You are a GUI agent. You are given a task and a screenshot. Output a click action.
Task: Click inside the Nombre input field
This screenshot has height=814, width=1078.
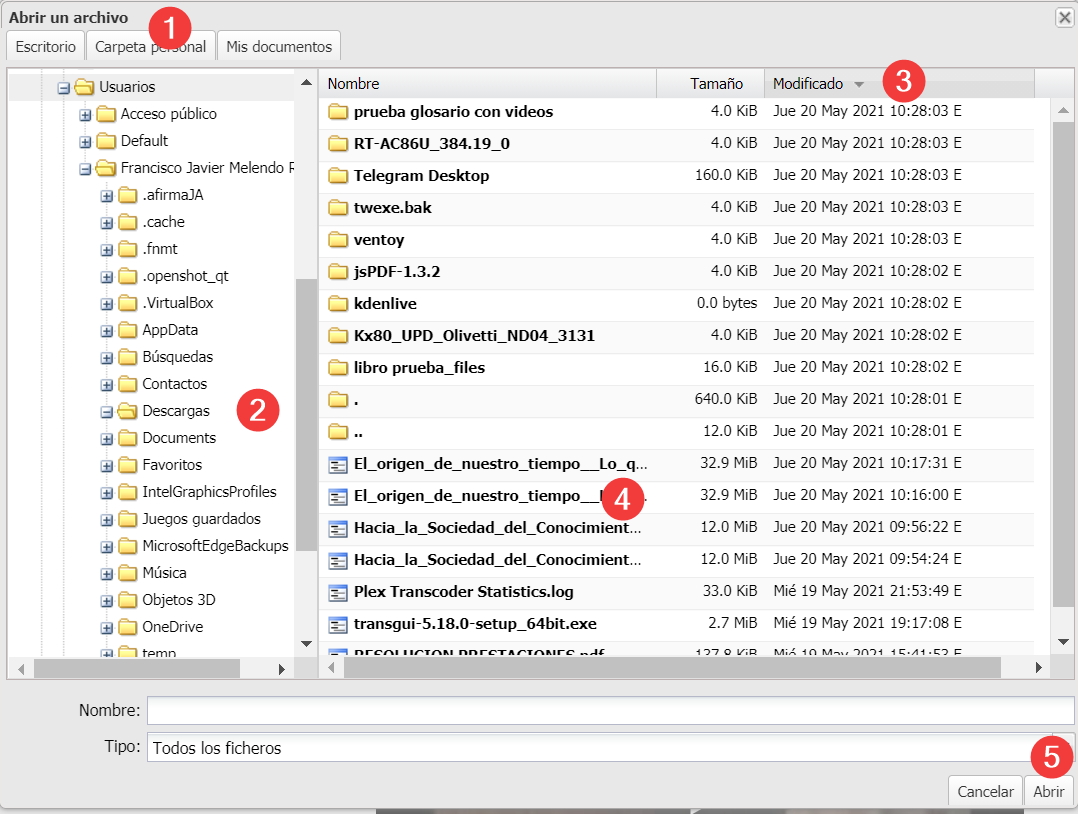[610, 710]
